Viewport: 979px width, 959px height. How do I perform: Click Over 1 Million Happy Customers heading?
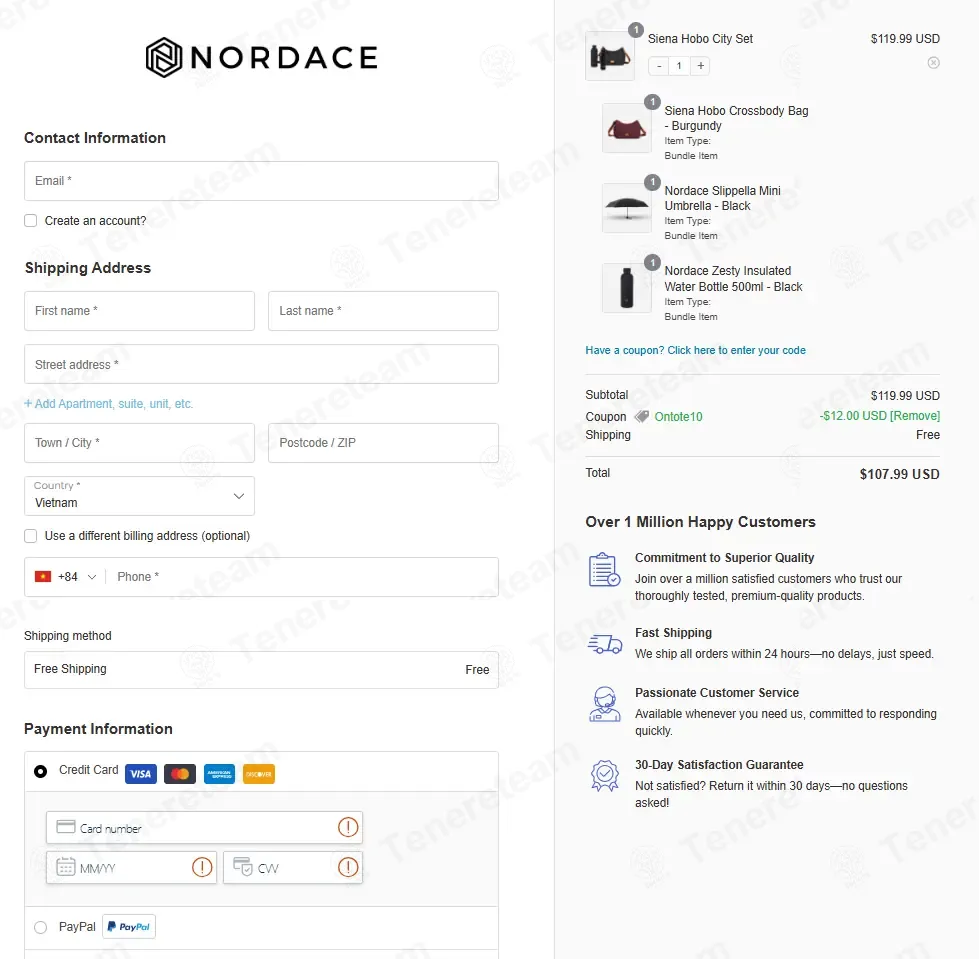pyautogui.click(x=701, y=522)
